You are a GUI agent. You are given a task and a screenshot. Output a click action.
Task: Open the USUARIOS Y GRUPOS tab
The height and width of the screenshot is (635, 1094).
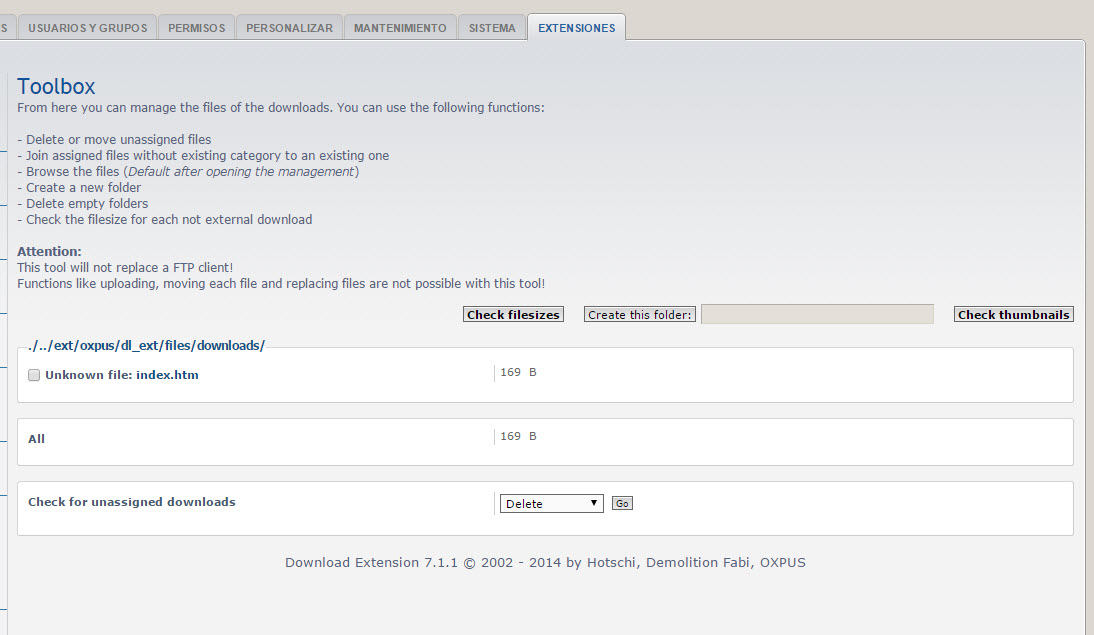click(88, 28)
